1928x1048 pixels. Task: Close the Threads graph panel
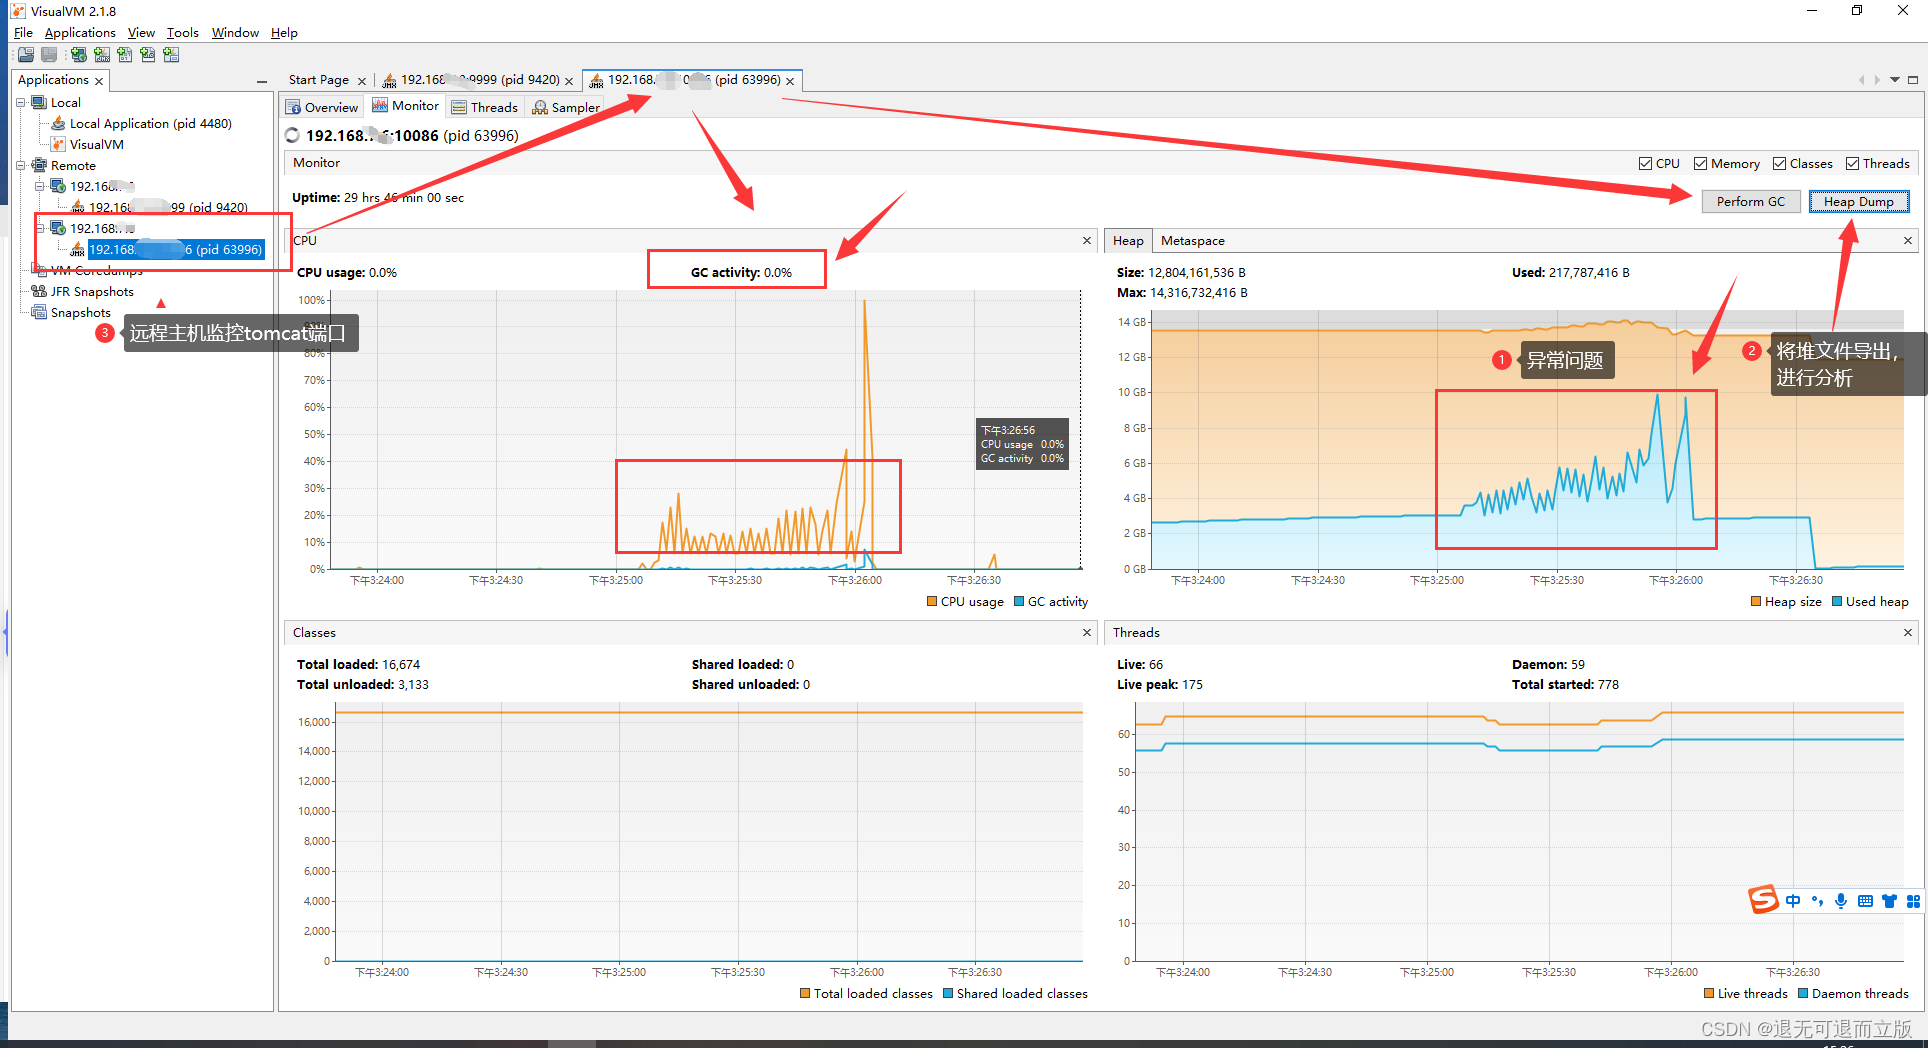(x=1908, y=633)
